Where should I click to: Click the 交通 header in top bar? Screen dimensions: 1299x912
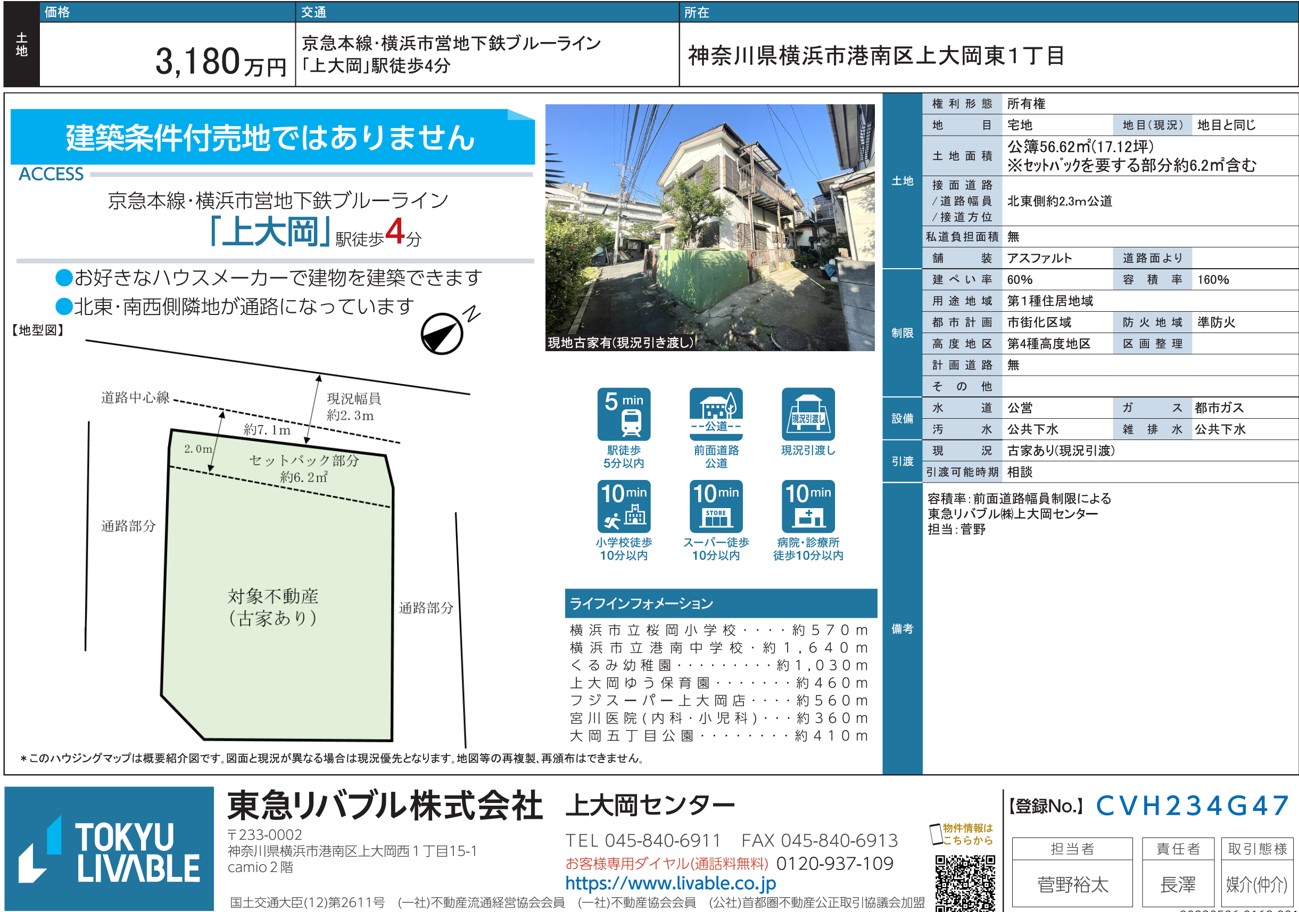pos(313,13)
